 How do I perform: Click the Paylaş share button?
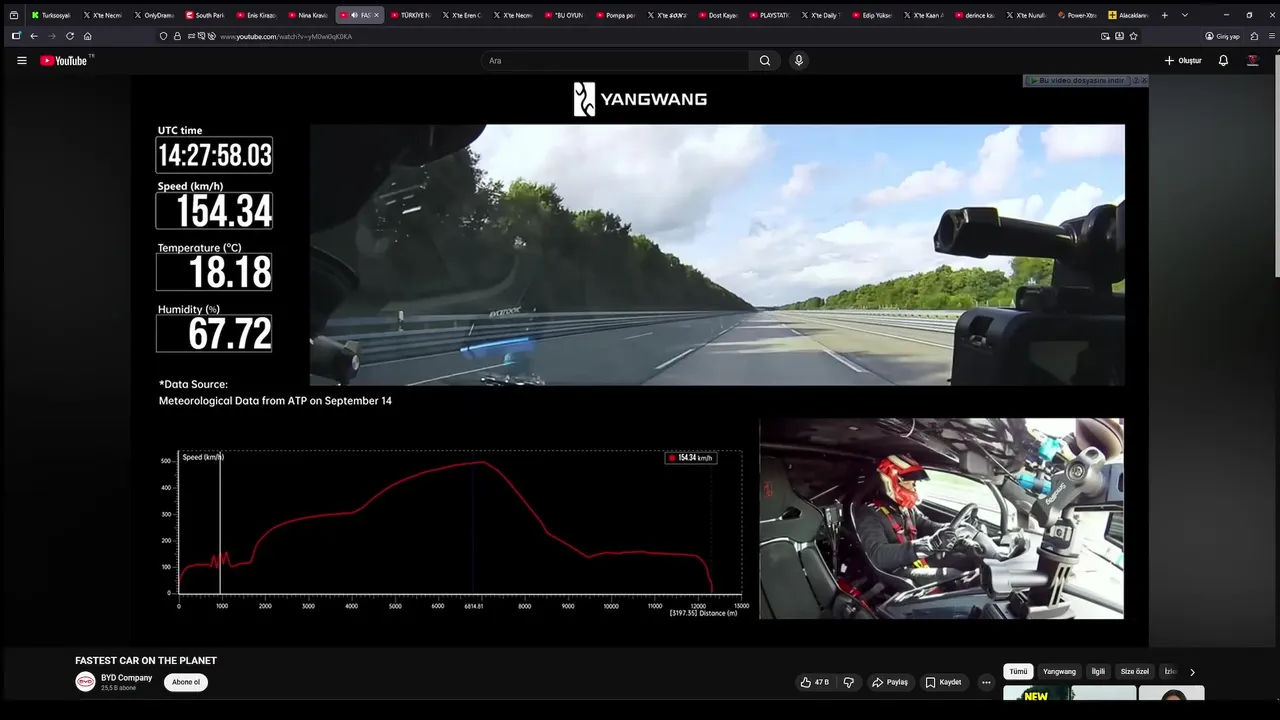pyautogui.click(x=890, y=682)
